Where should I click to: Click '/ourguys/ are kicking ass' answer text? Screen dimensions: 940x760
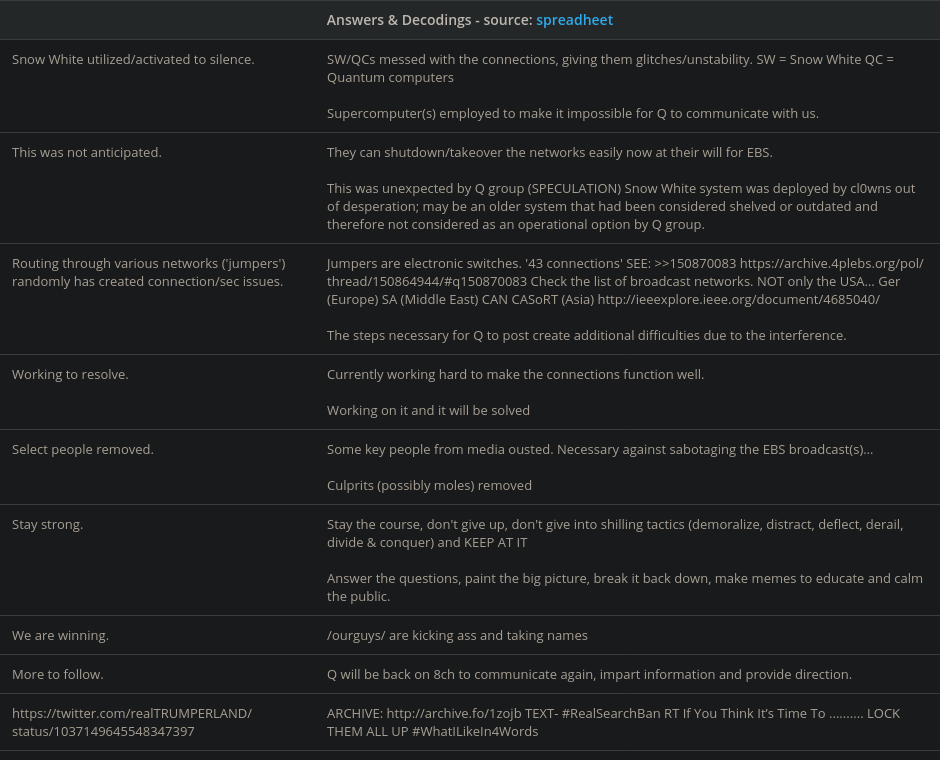(x=457, y=635)
